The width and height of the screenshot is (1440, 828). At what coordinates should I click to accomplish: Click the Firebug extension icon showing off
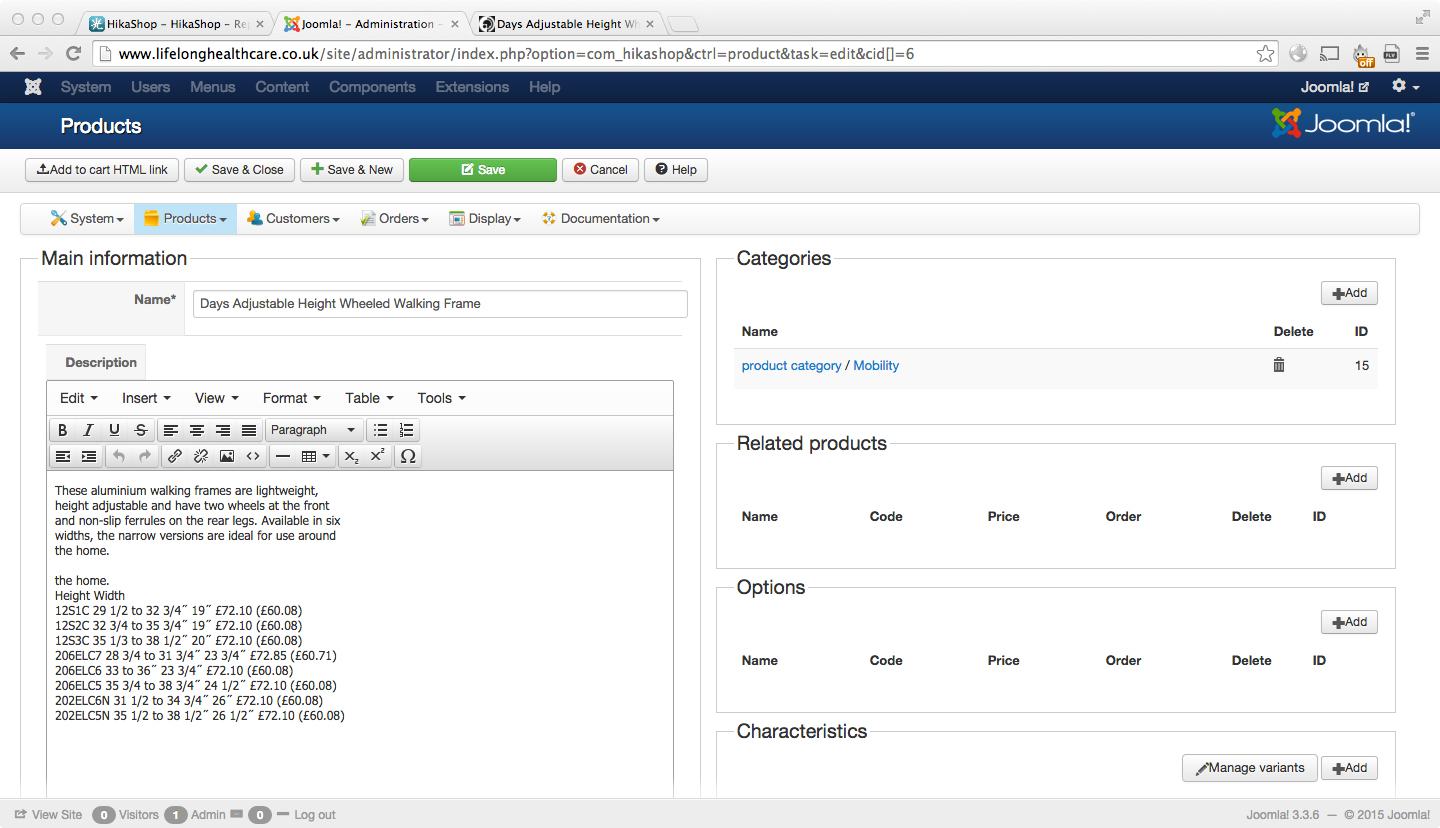click(x=1362, y=55)
